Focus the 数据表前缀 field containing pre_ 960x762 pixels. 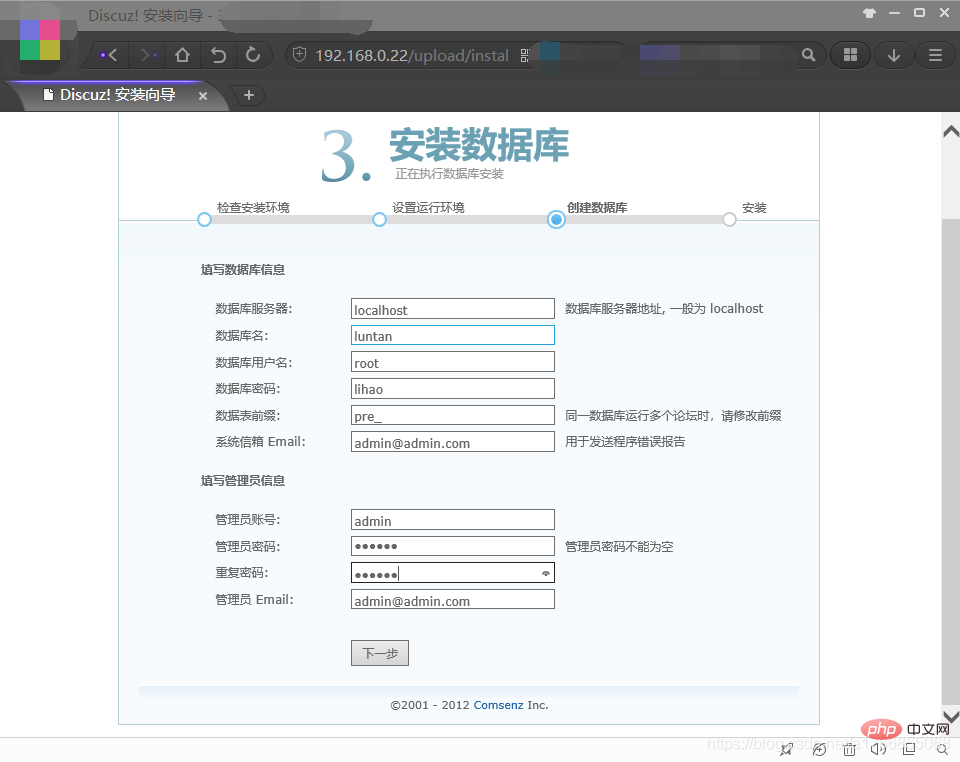453,416
